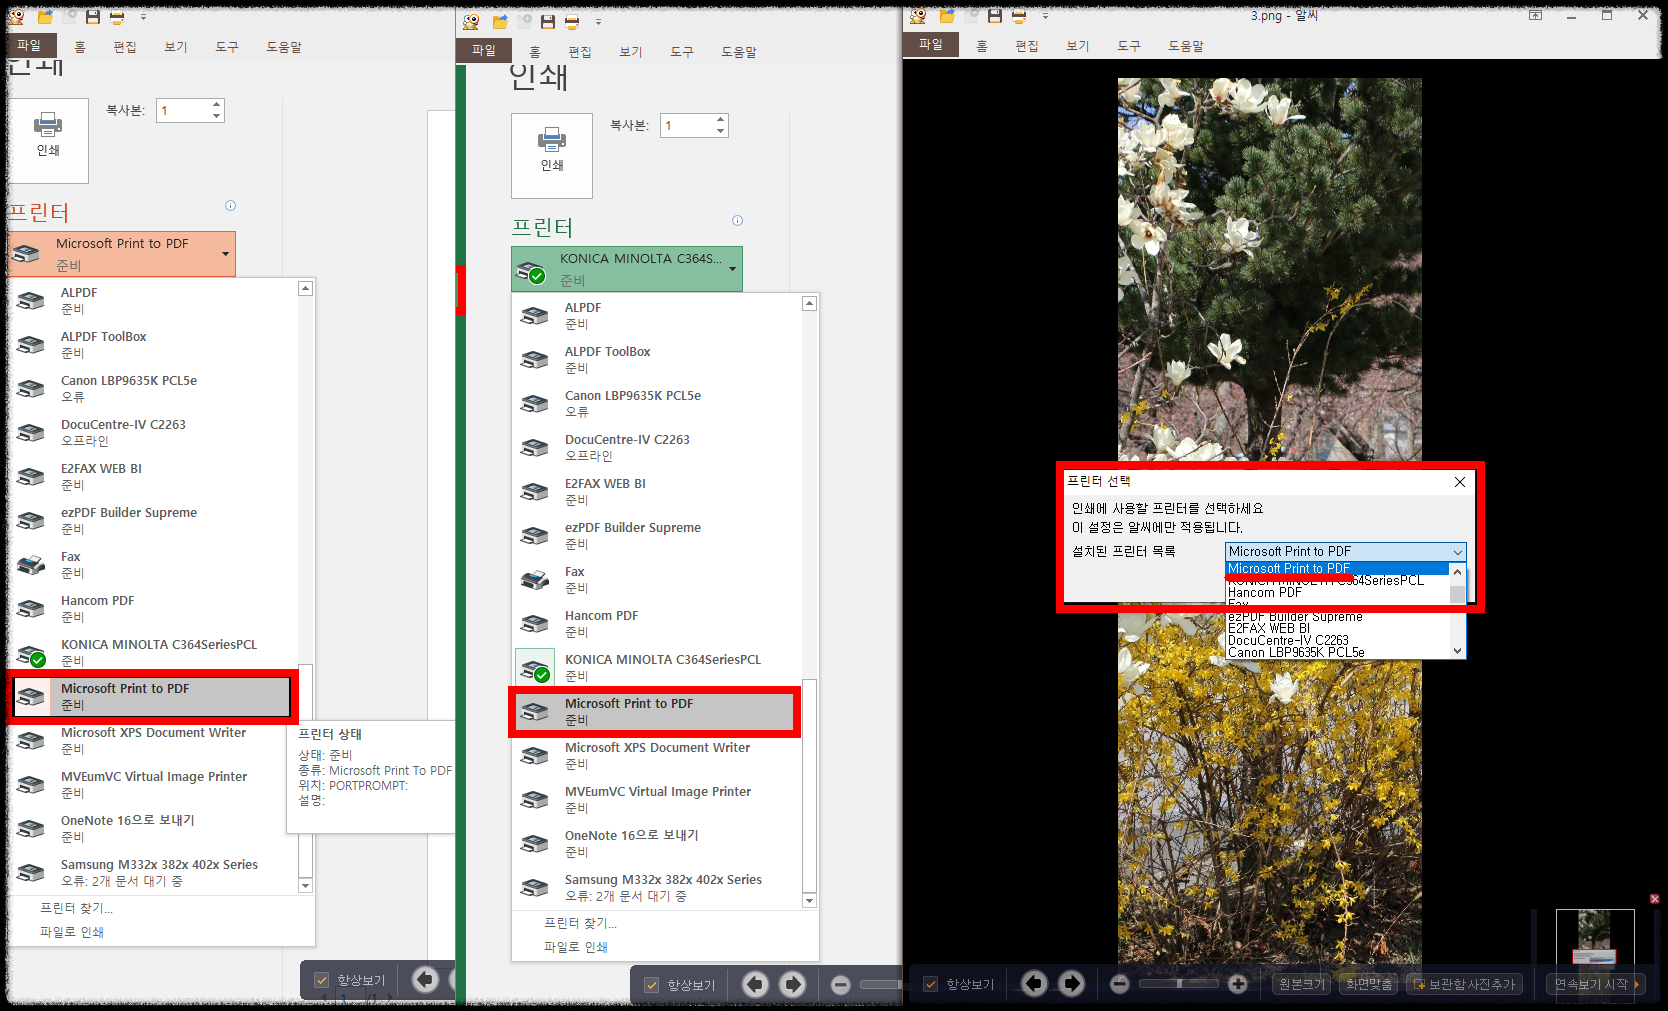Viewport: 1668px width, 1011px height.
Task: Click the 원본크기 button in the right window
Action: click(1302, 984)
